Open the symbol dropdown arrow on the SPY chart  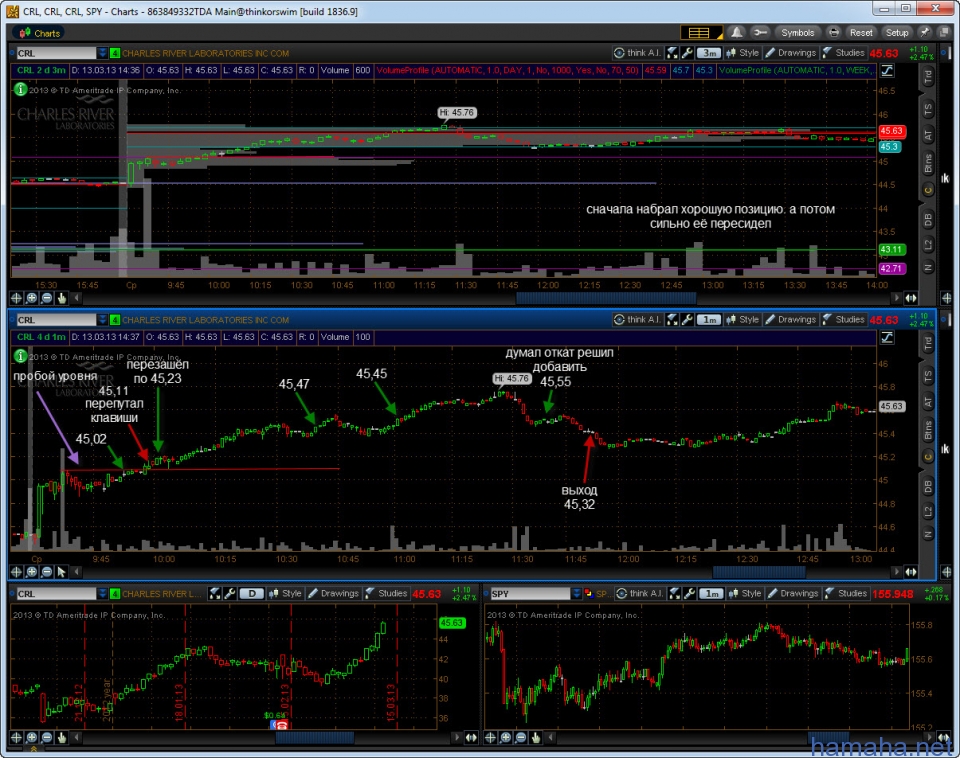576,593
